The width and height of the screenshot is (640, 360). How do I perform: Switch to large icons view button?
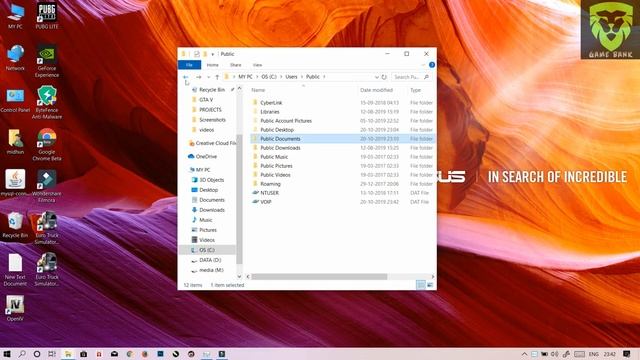pos(430,285)
